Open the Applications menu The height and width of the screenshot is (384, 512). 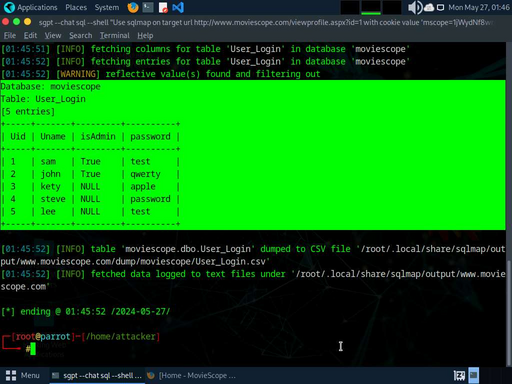[x=37, y=7]
